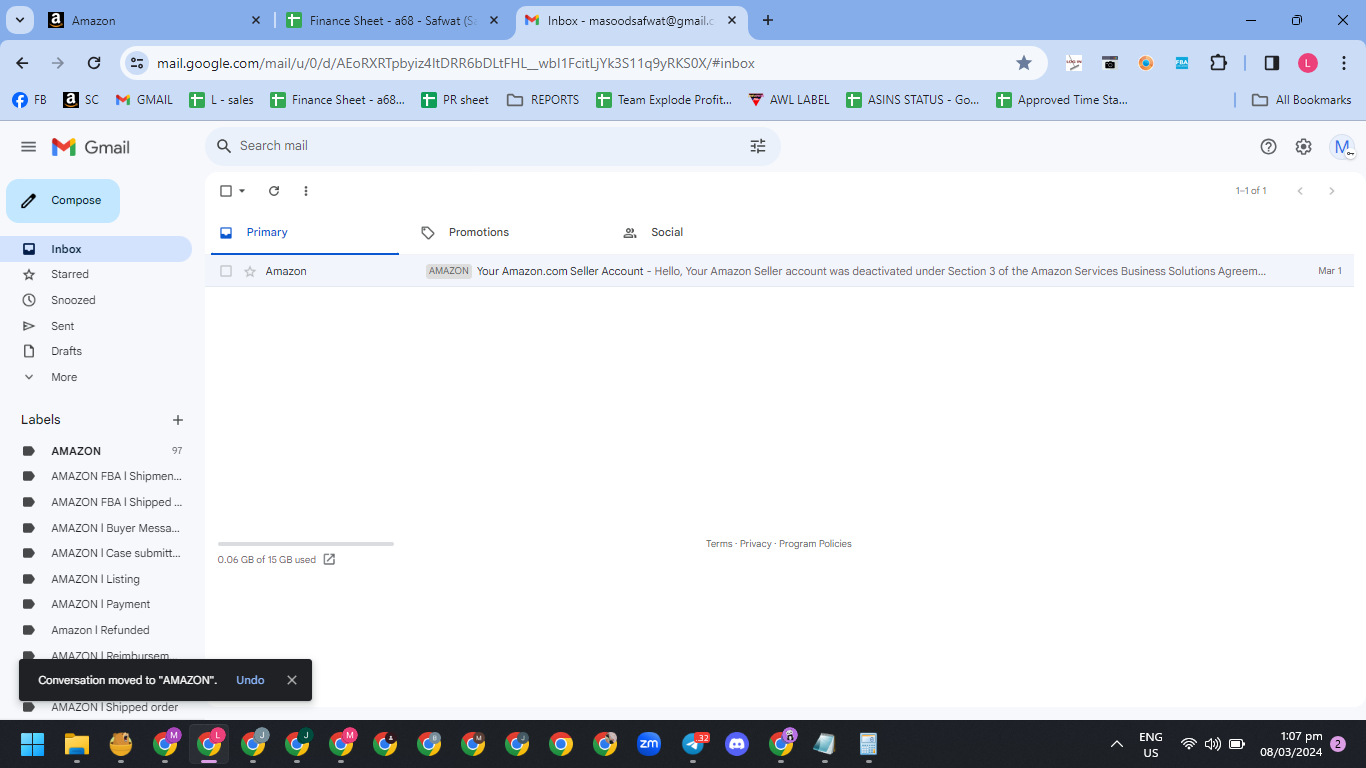Open the AMAZON I Listing label
This screenshot has width=1366, height=768.
[96, 579]
